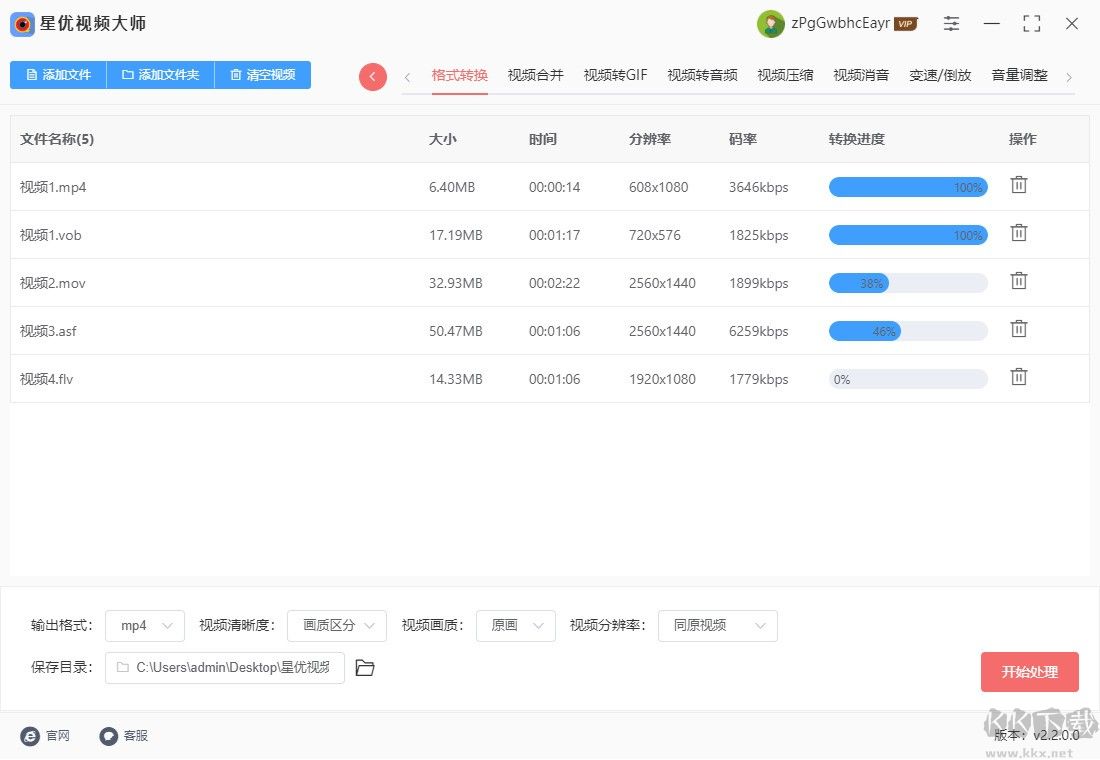
Task: Click the save directory path input field
Action: (x=224, y=667)
